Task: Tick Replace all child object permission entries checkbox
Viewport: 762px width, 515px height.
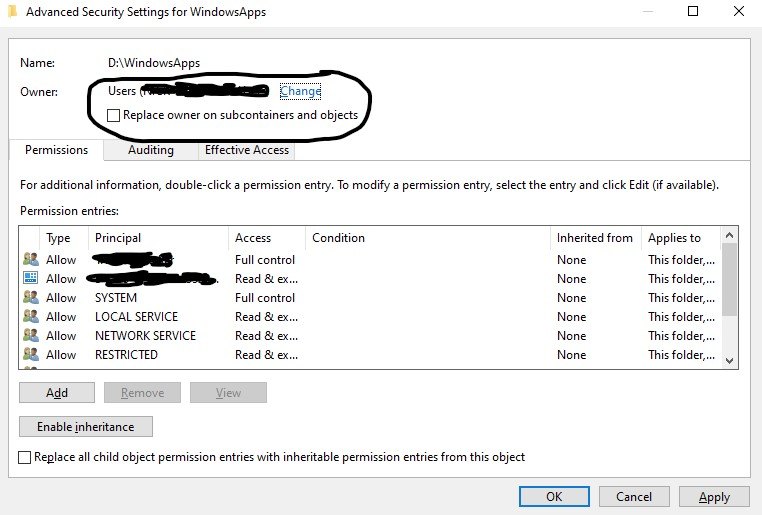Action: coord(24,457)
